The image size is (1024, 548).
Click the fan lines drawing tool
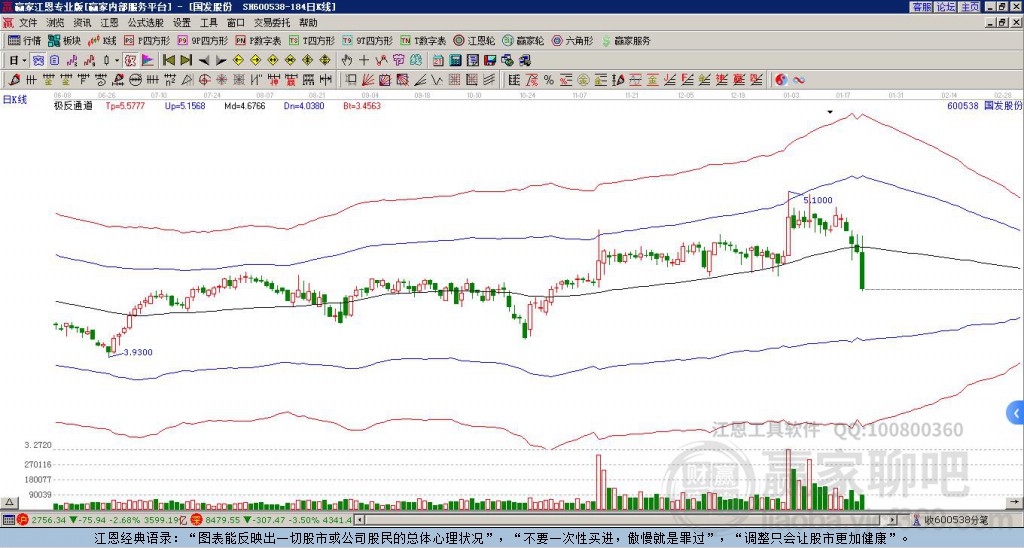(368, 80)
